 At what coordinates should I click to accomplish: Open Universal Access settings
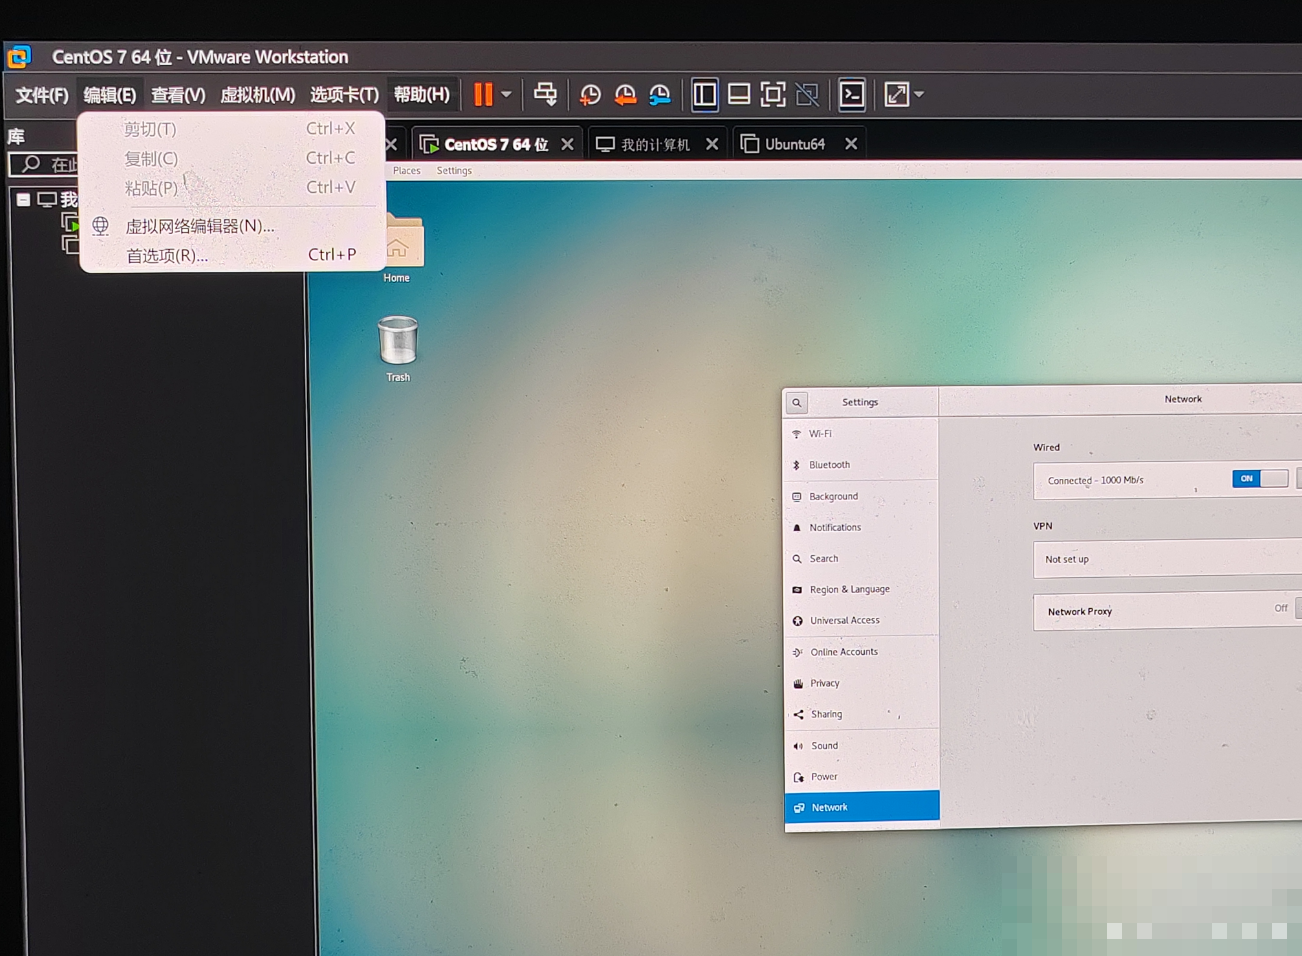pos(862,621)
